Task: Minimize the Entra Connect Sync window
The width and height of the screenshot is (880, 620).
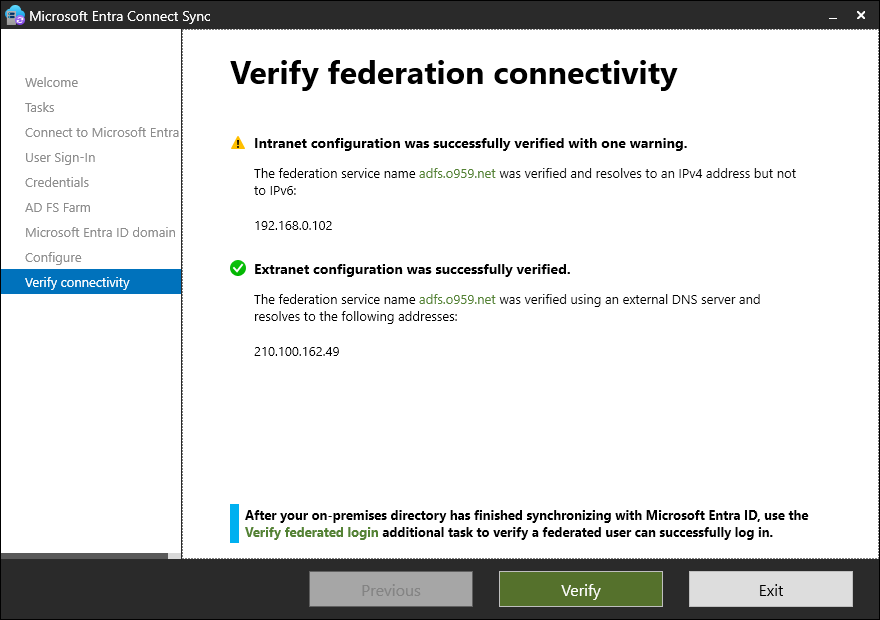Action: [x=833, y=16]
